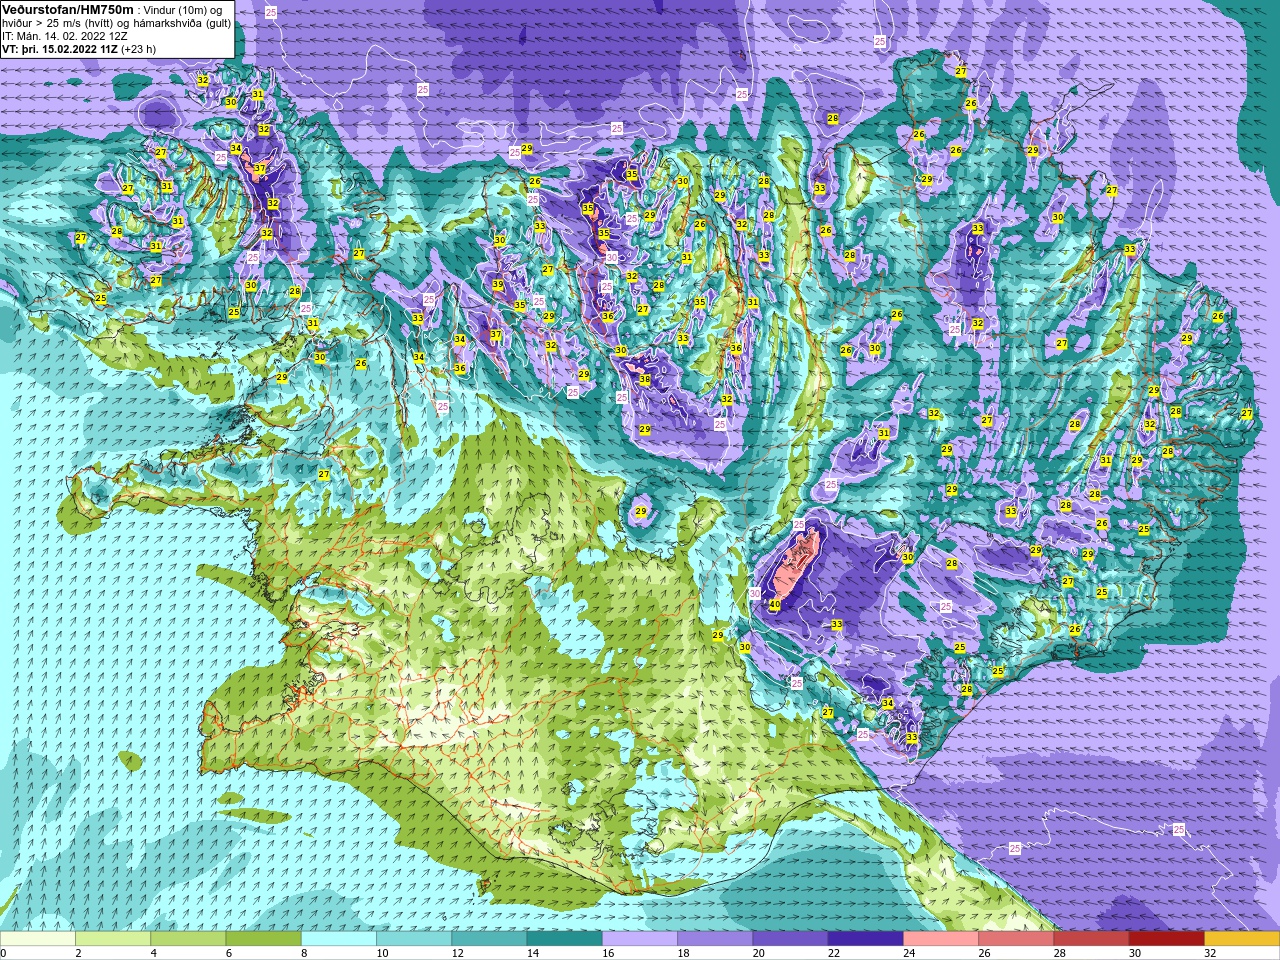Pick the 24–26 m/s legend color swatch
This screenshot has width=1280, height=960.
pyautogui.click(x=941, y=939)
